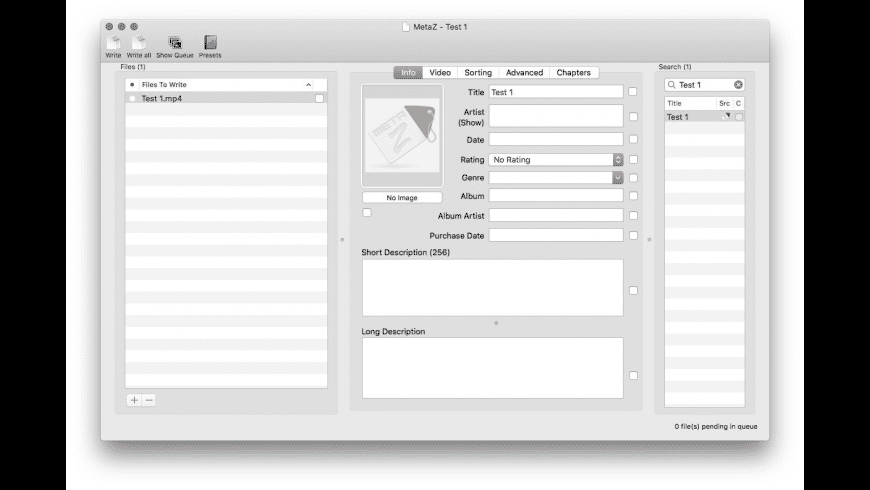Switch to the Chapters tab
Viewport: 870px width, 490px height.
[573, 73]
